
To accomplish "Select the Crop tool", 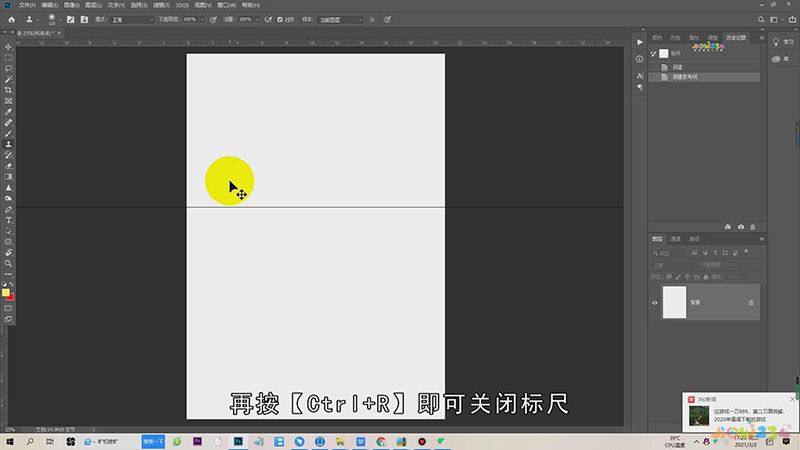I will pos(8,90).
